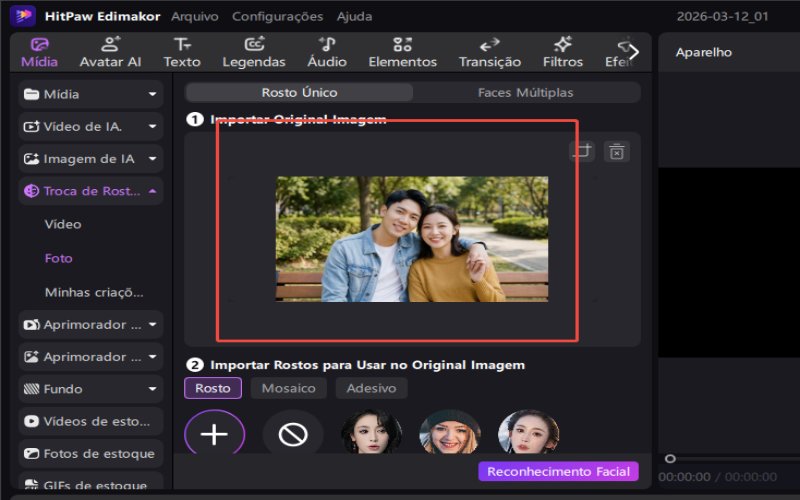Delete the imported image with trash icon

[617, 151]
